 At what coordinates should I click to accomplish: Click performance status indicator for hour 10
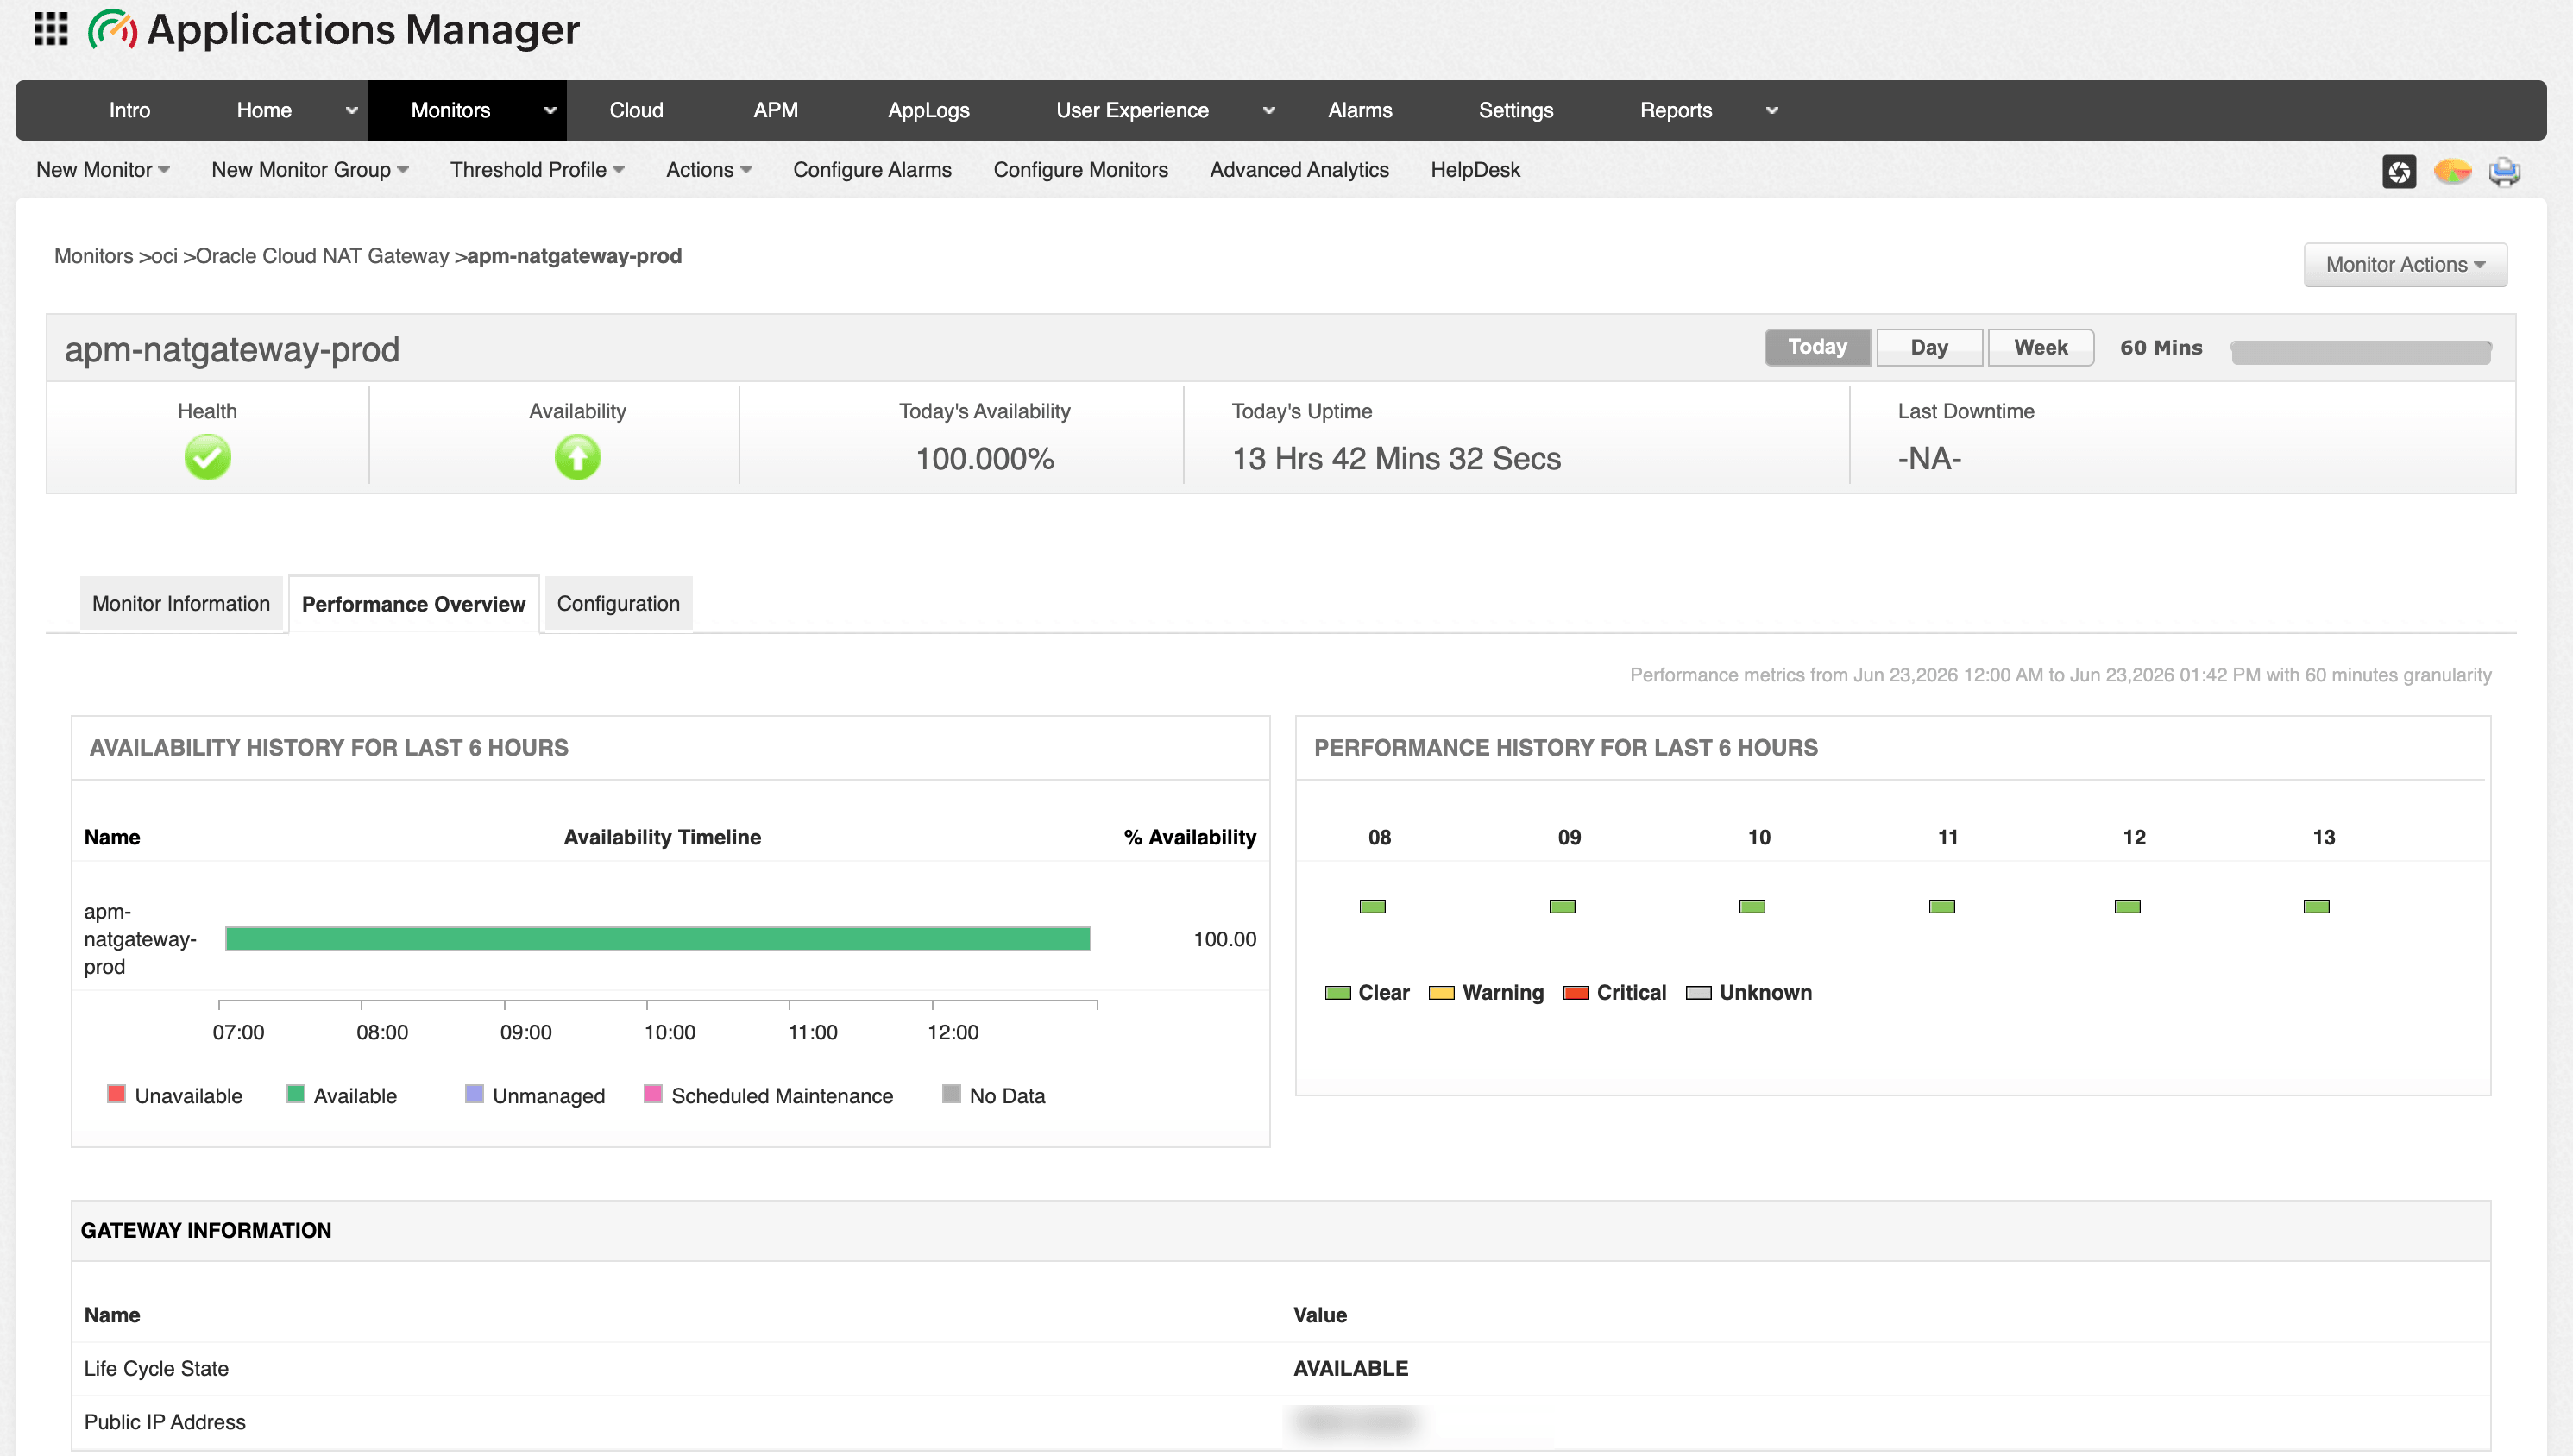[1752, 906]
